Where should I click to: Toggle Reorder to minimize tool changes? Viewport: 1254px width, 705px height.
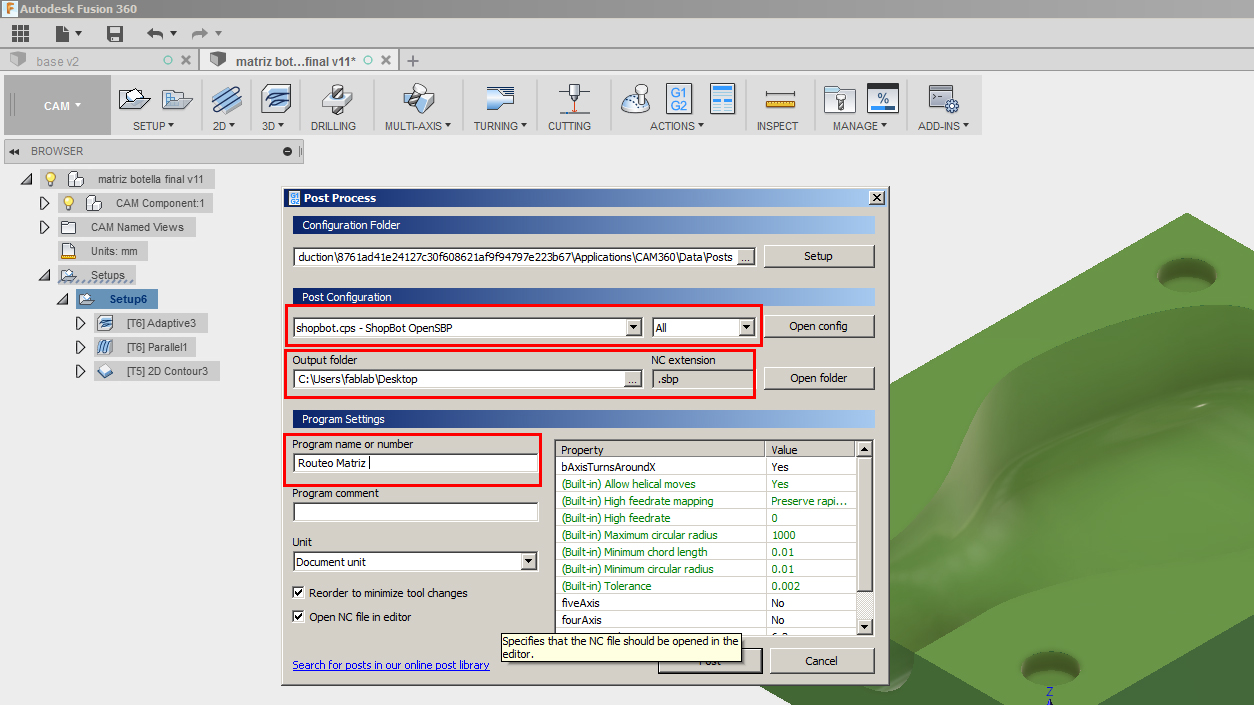point(298,593)
